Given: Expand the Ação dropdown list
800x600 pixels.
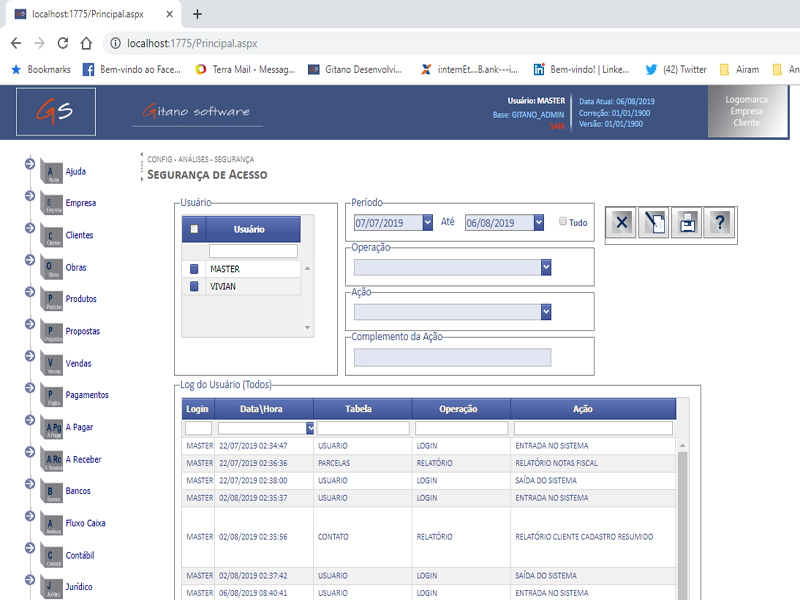Looking at the screenshot, I should coord(546,312).
